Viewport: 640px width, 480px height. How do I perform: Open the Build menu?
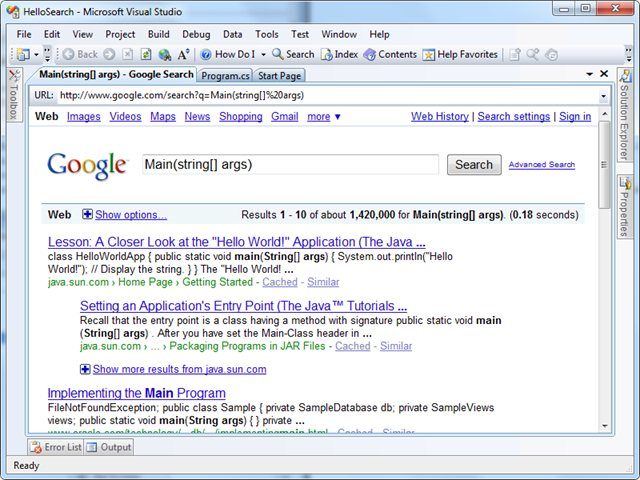158,34
